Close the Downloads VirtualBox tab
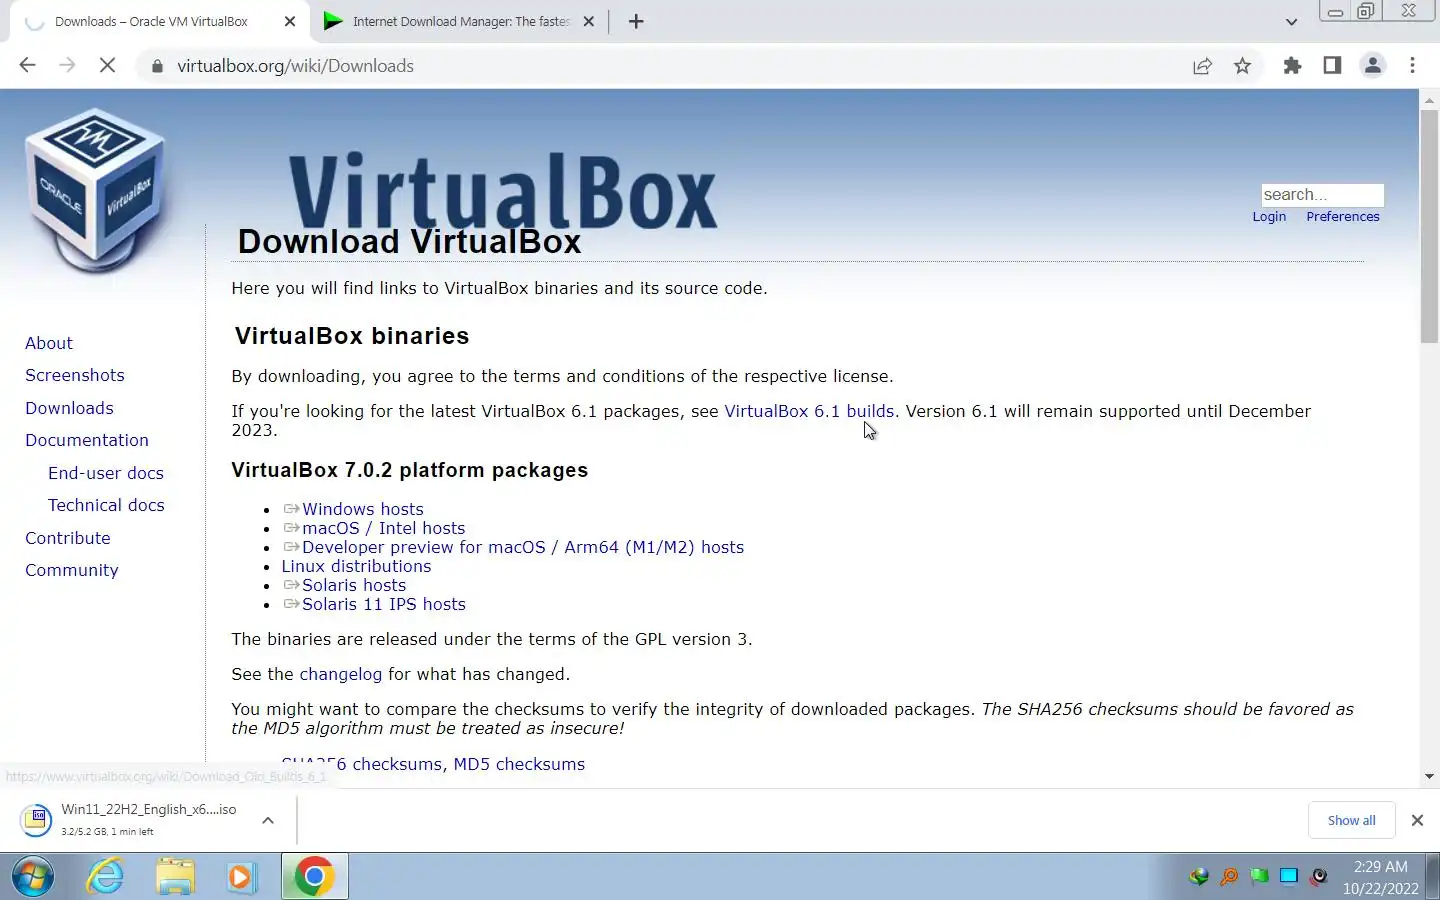The height and width of the screenshot is (900, 1440). coord(290,21)
